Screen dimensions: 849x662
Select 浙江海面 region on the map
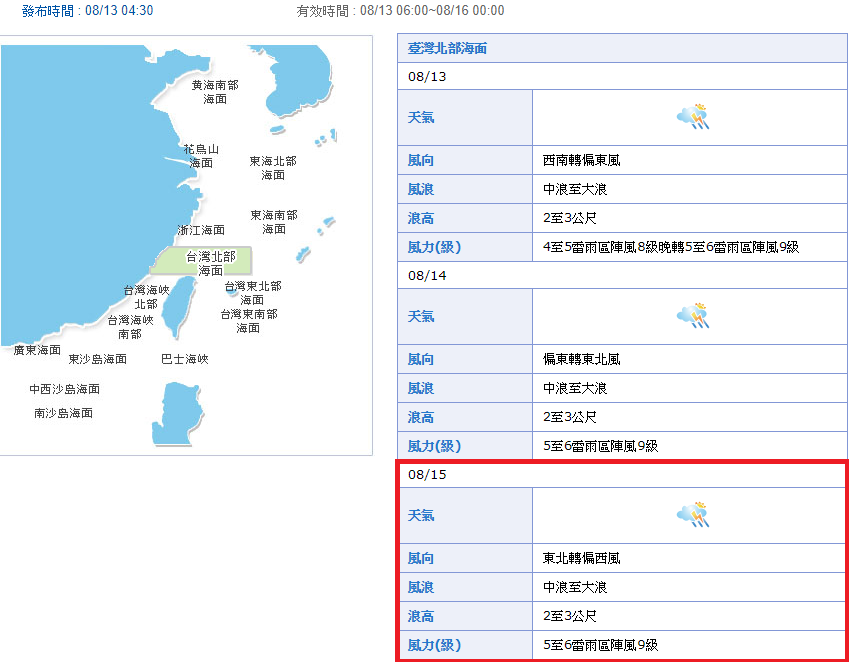(201, 230)
